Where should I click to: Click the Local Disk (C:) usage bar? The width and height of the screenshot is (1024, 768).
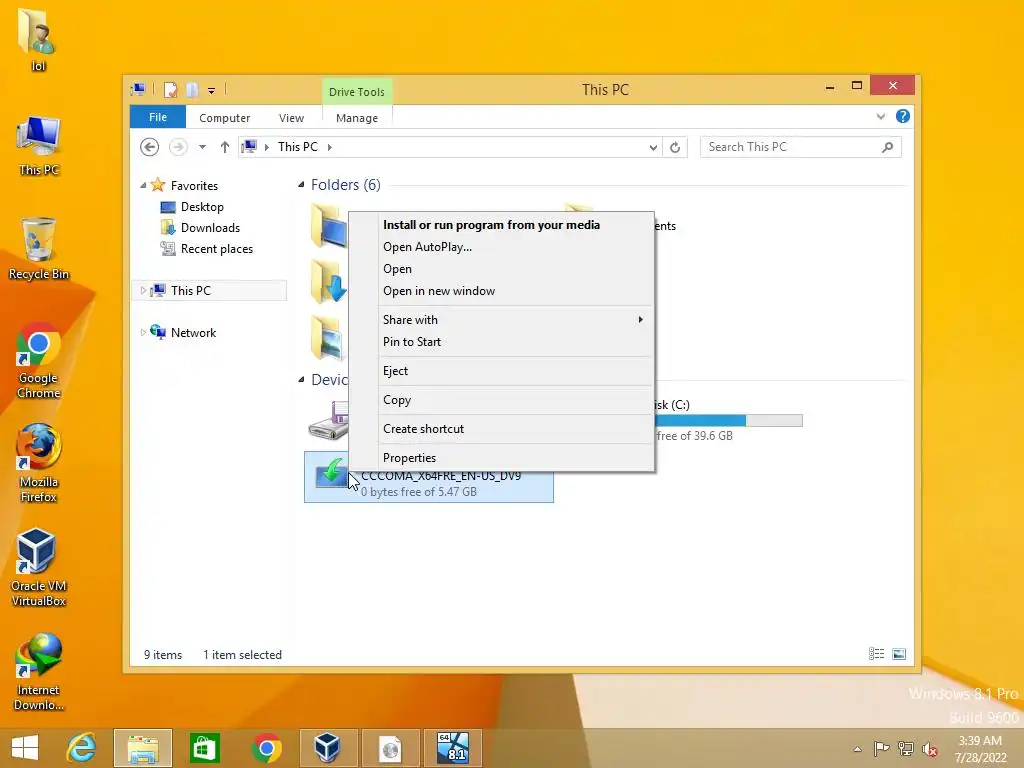pyautogui.click(x=729, y=421)
